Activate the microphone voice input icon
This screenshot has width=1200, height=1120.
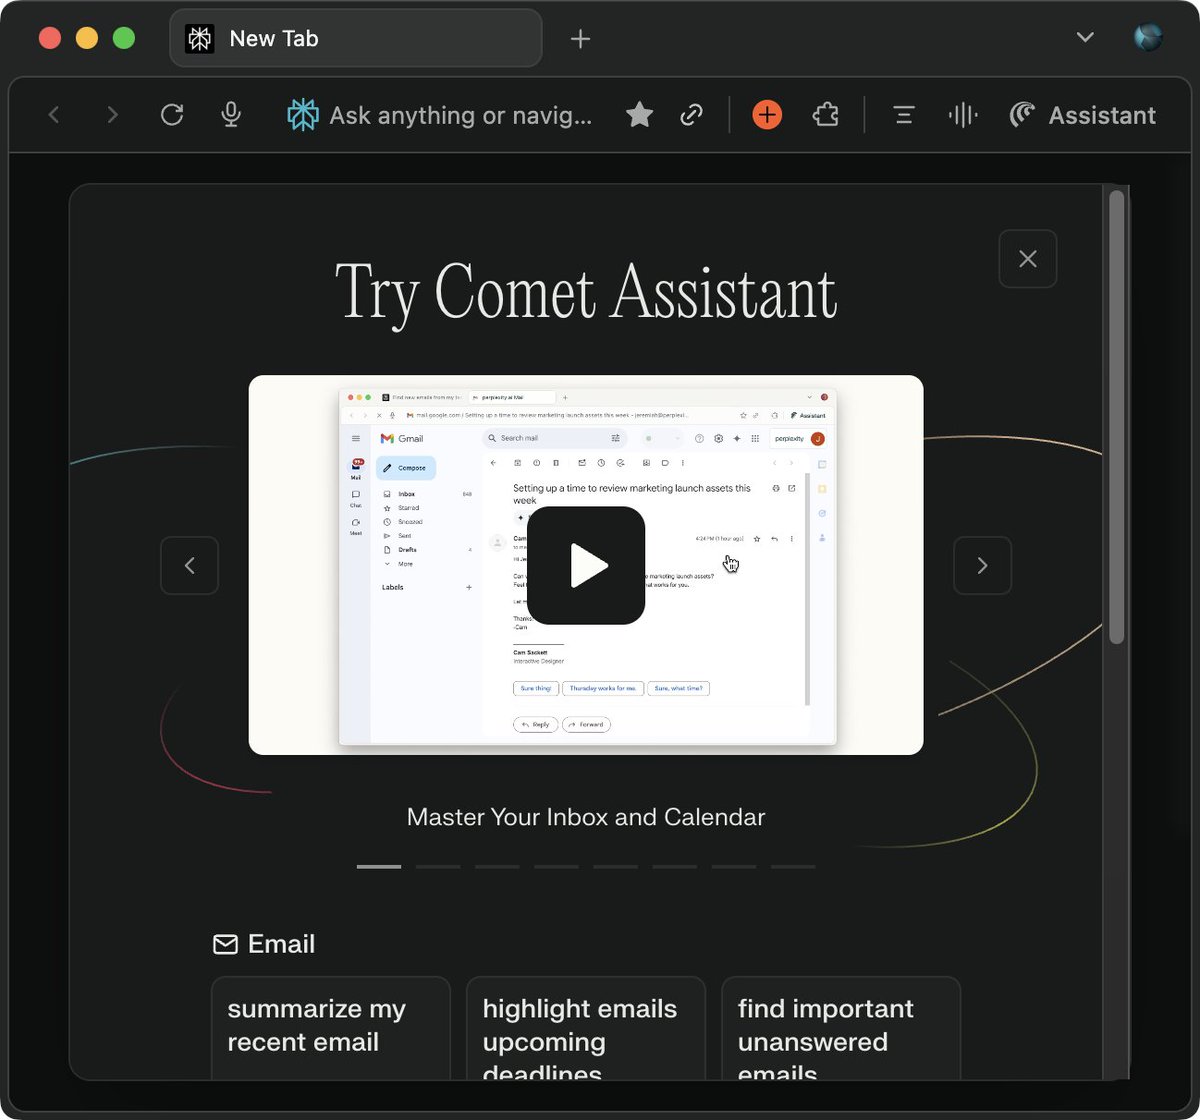pos(231,115)
